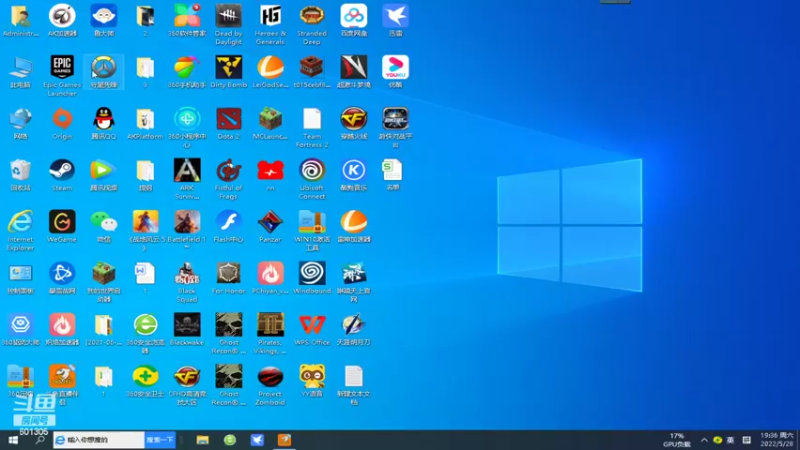Open the Administrator user folder icon
Viewport: 800px width, 450px height.
(20, 20)
